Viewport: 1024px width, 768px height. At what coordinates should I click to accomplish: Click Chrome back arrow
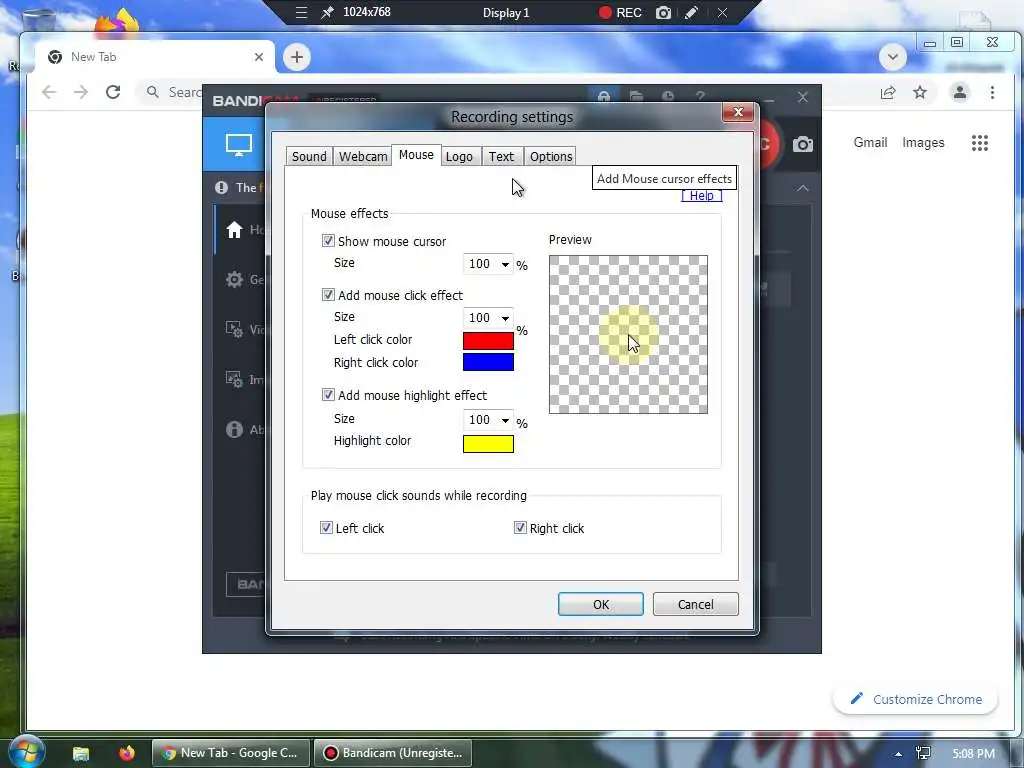49,92
